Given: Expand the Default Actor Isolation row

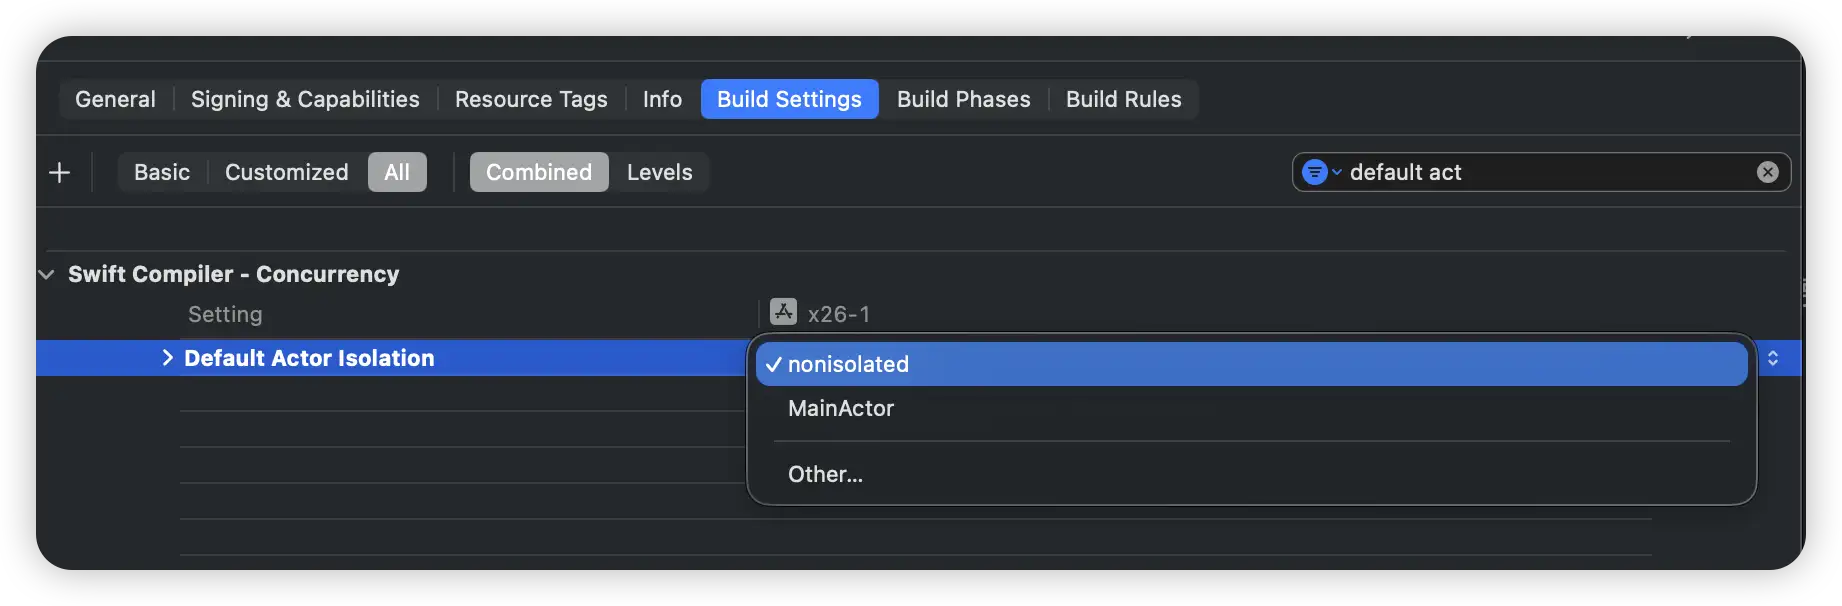Looking at the screenshot, I should point(167,358).
